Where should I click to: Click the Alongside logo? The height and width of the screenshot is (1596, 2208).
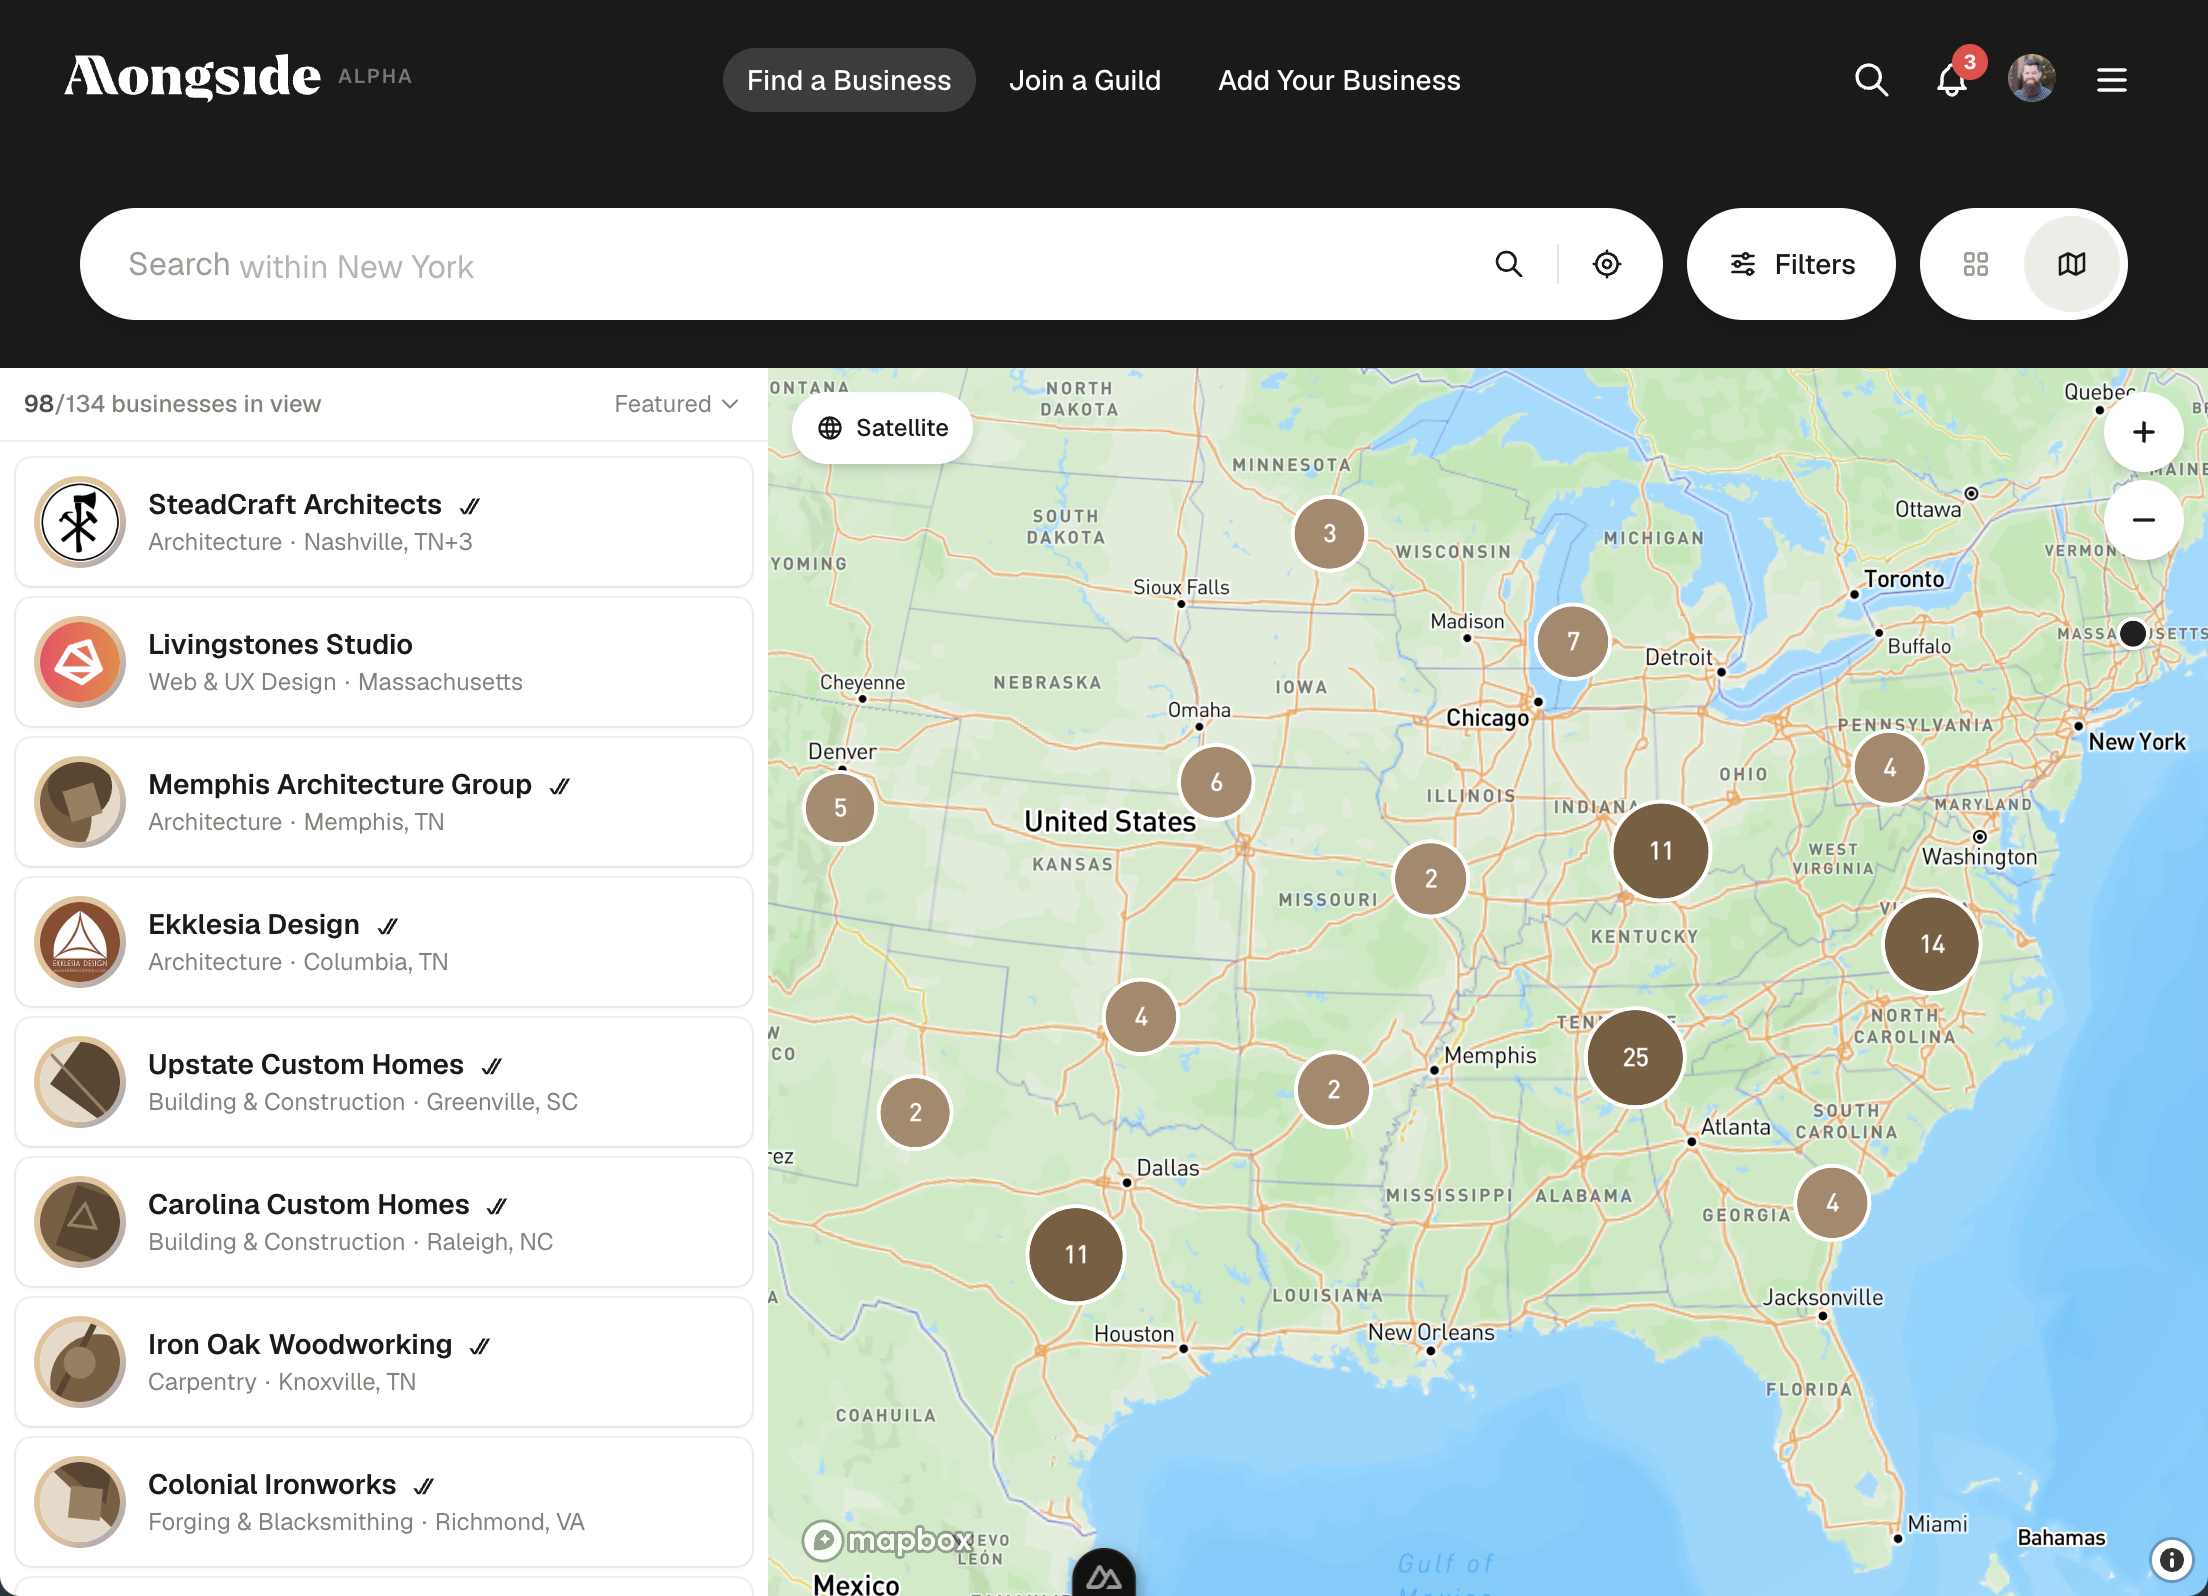point(193,77)
